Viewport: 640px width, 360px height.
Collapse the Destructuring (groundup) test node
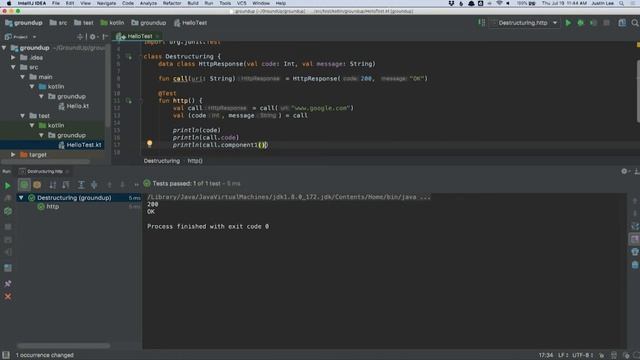coord(21,198)
